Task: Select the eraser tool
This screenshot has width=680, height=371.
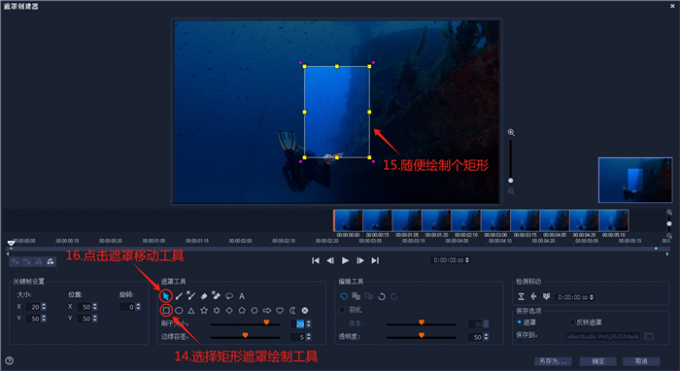Action: (204, 296)
